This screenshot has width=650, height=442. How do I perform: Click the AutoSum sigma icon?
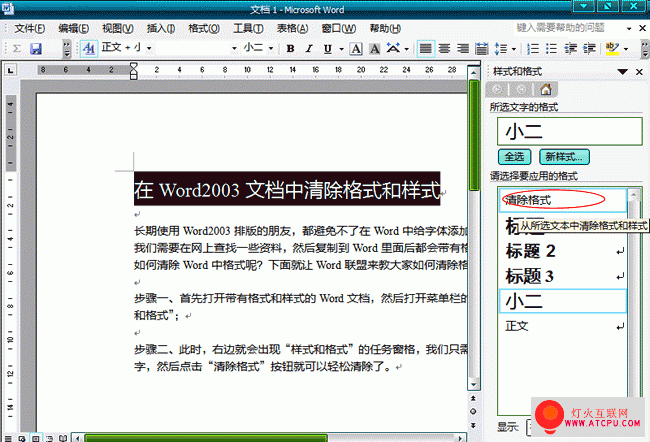(x=17, y=49)
